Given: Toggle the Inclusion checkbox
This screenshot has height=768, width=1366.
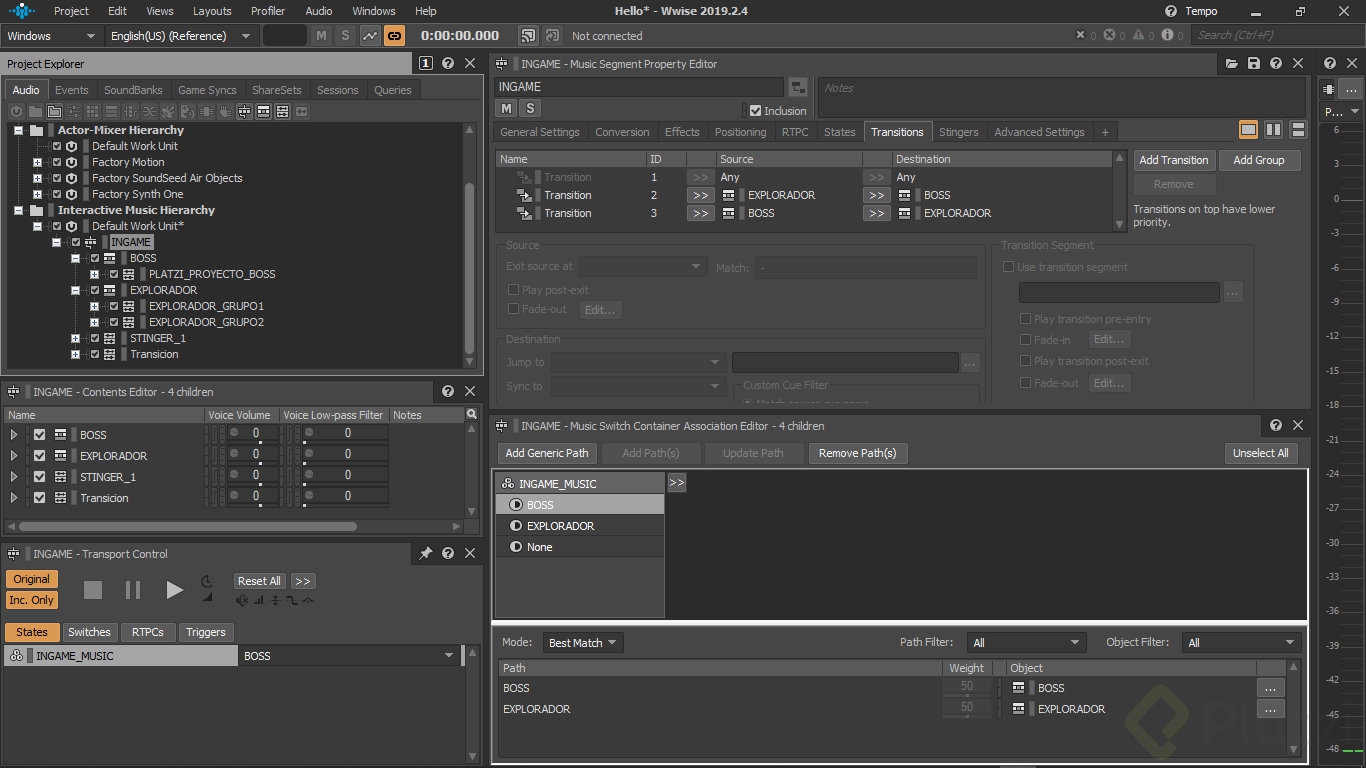Looking at the screenshot, I should point(756,111).
